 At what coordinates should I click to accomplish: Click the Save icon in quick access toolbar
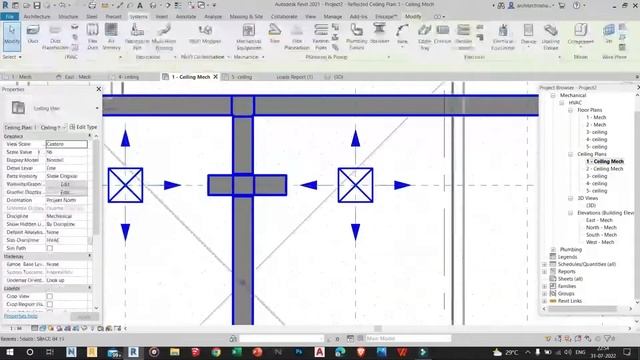click(37, 5)
